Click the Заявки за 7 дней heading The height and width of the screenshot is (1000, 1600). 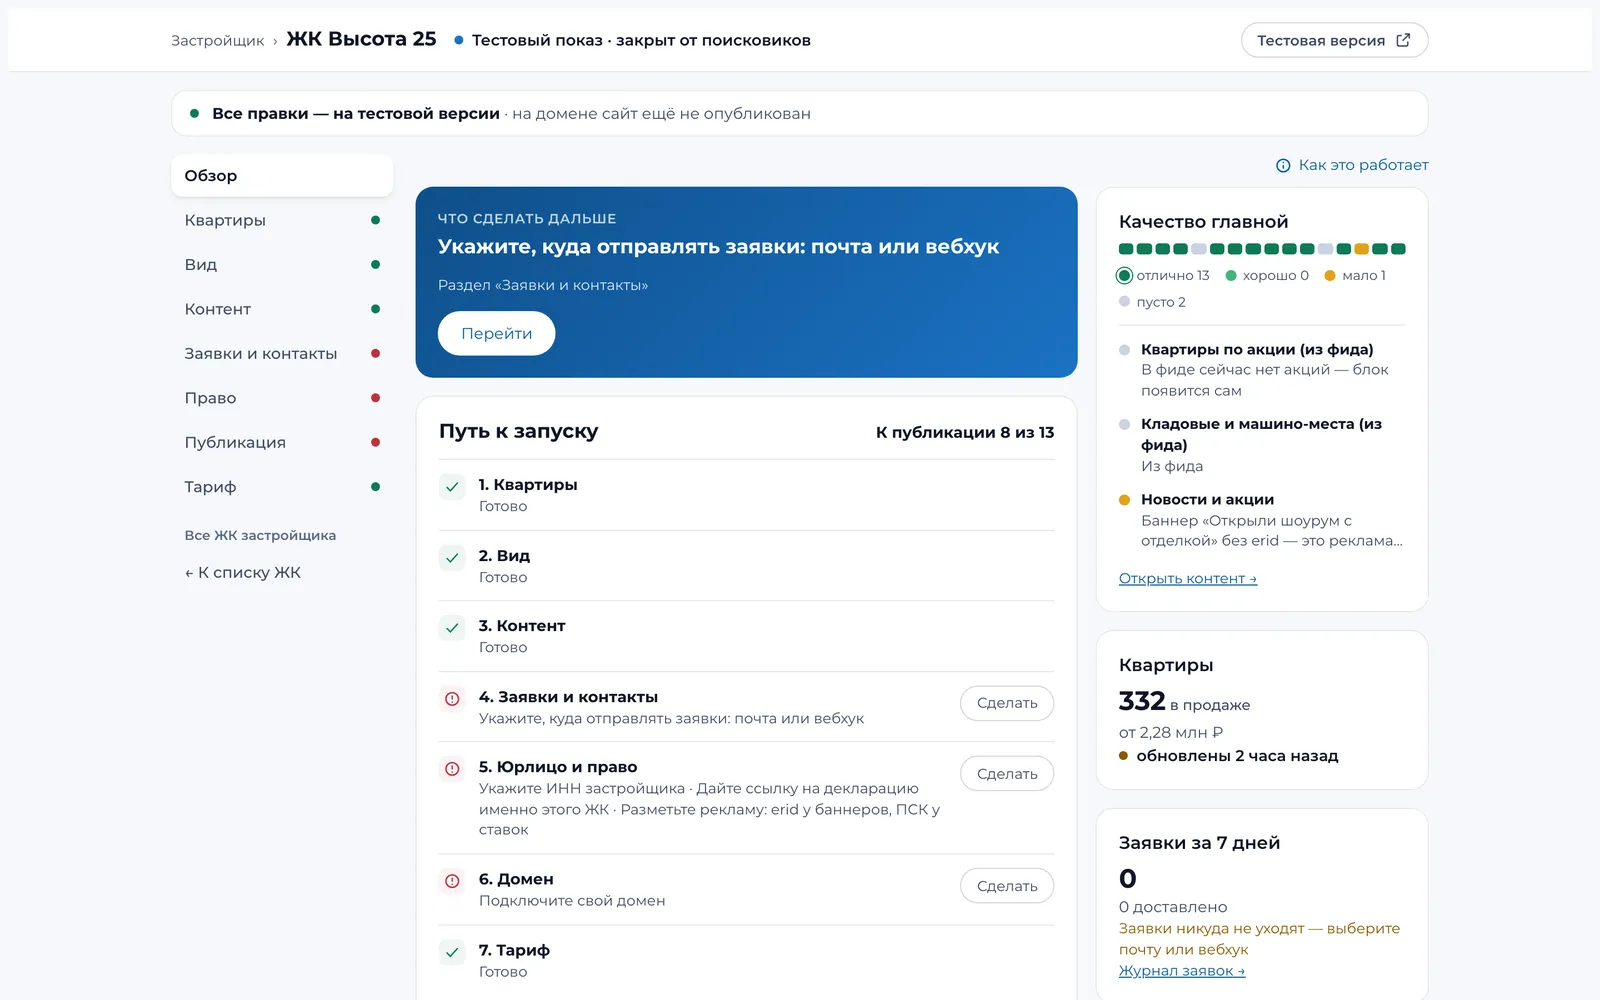pyautogui.click(x=1199, y=843)
